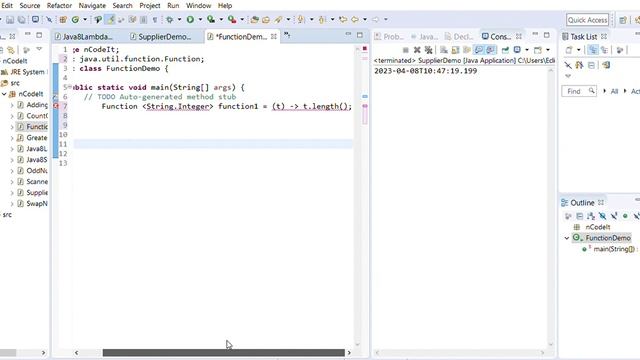This screenshot has width=640, height=360.
Task: Show hidden editor tabs list chevron
Action: point(287,35)
